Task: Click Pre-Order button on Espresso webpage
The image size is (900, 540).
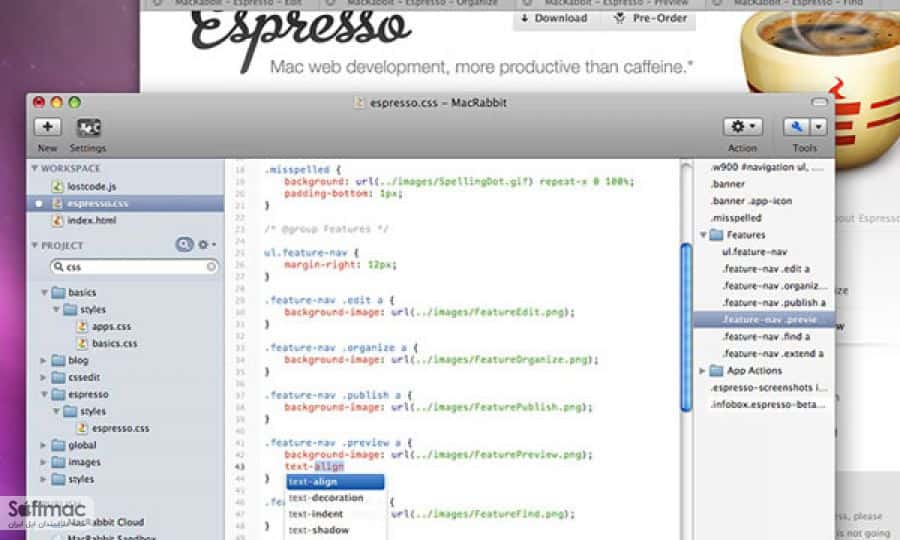Action: point(650,18)
